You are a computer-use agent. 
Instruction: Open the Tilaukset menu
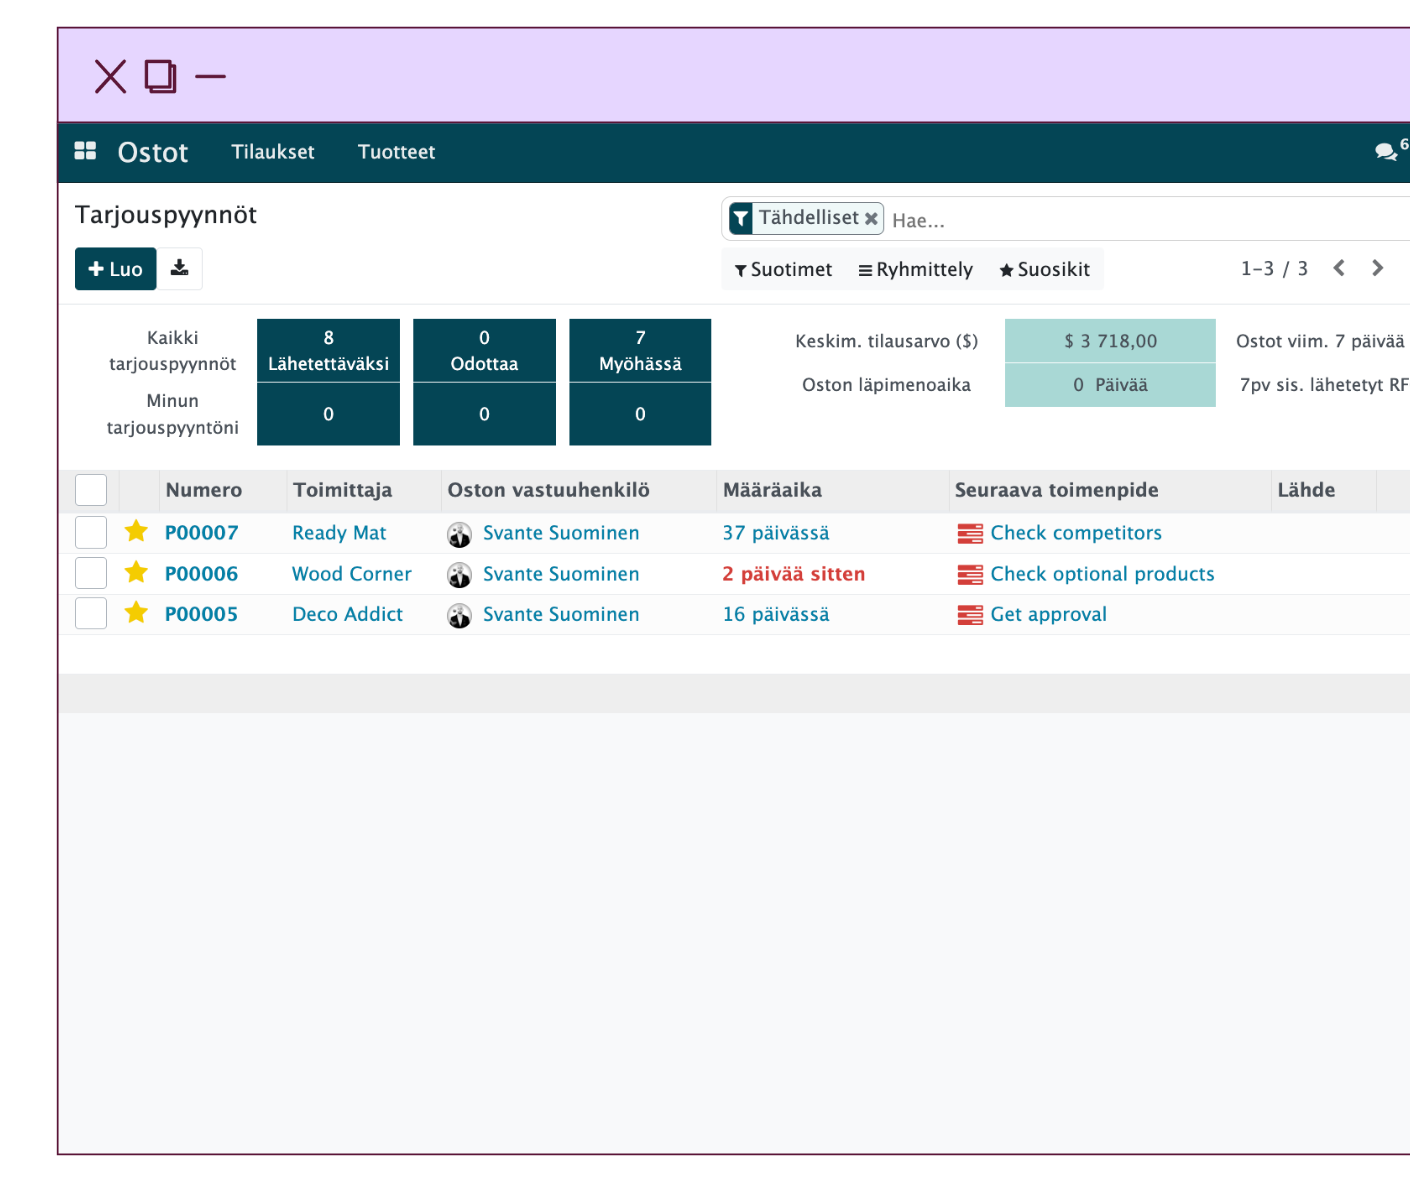(272, 152)
